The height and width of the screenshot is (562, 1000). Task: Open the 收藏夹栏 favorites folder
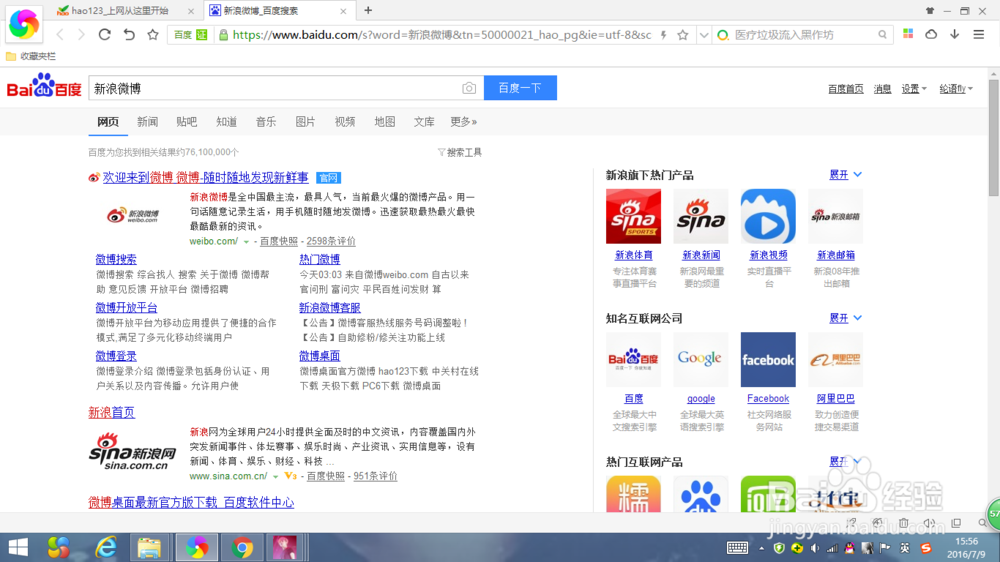click(x=31, y=56)
